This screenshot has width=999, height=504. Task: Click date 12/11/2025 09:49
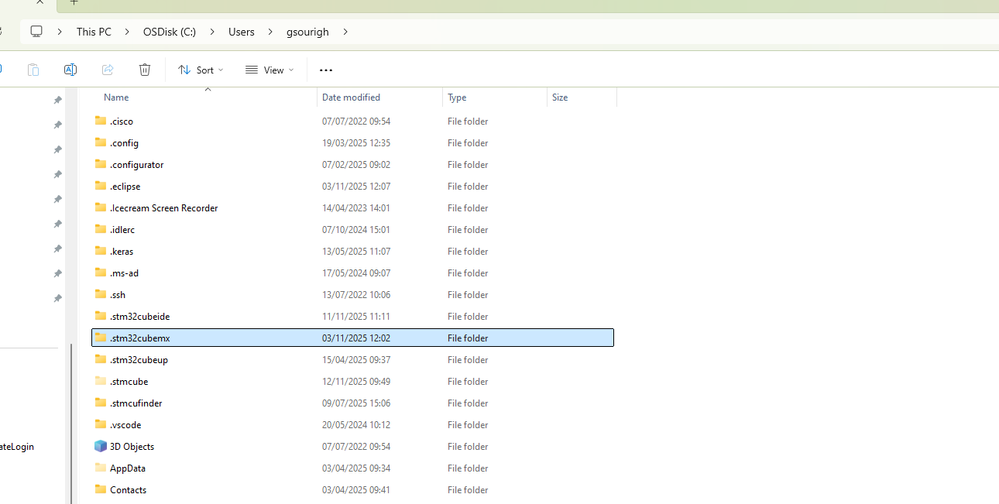coord(356,381)
